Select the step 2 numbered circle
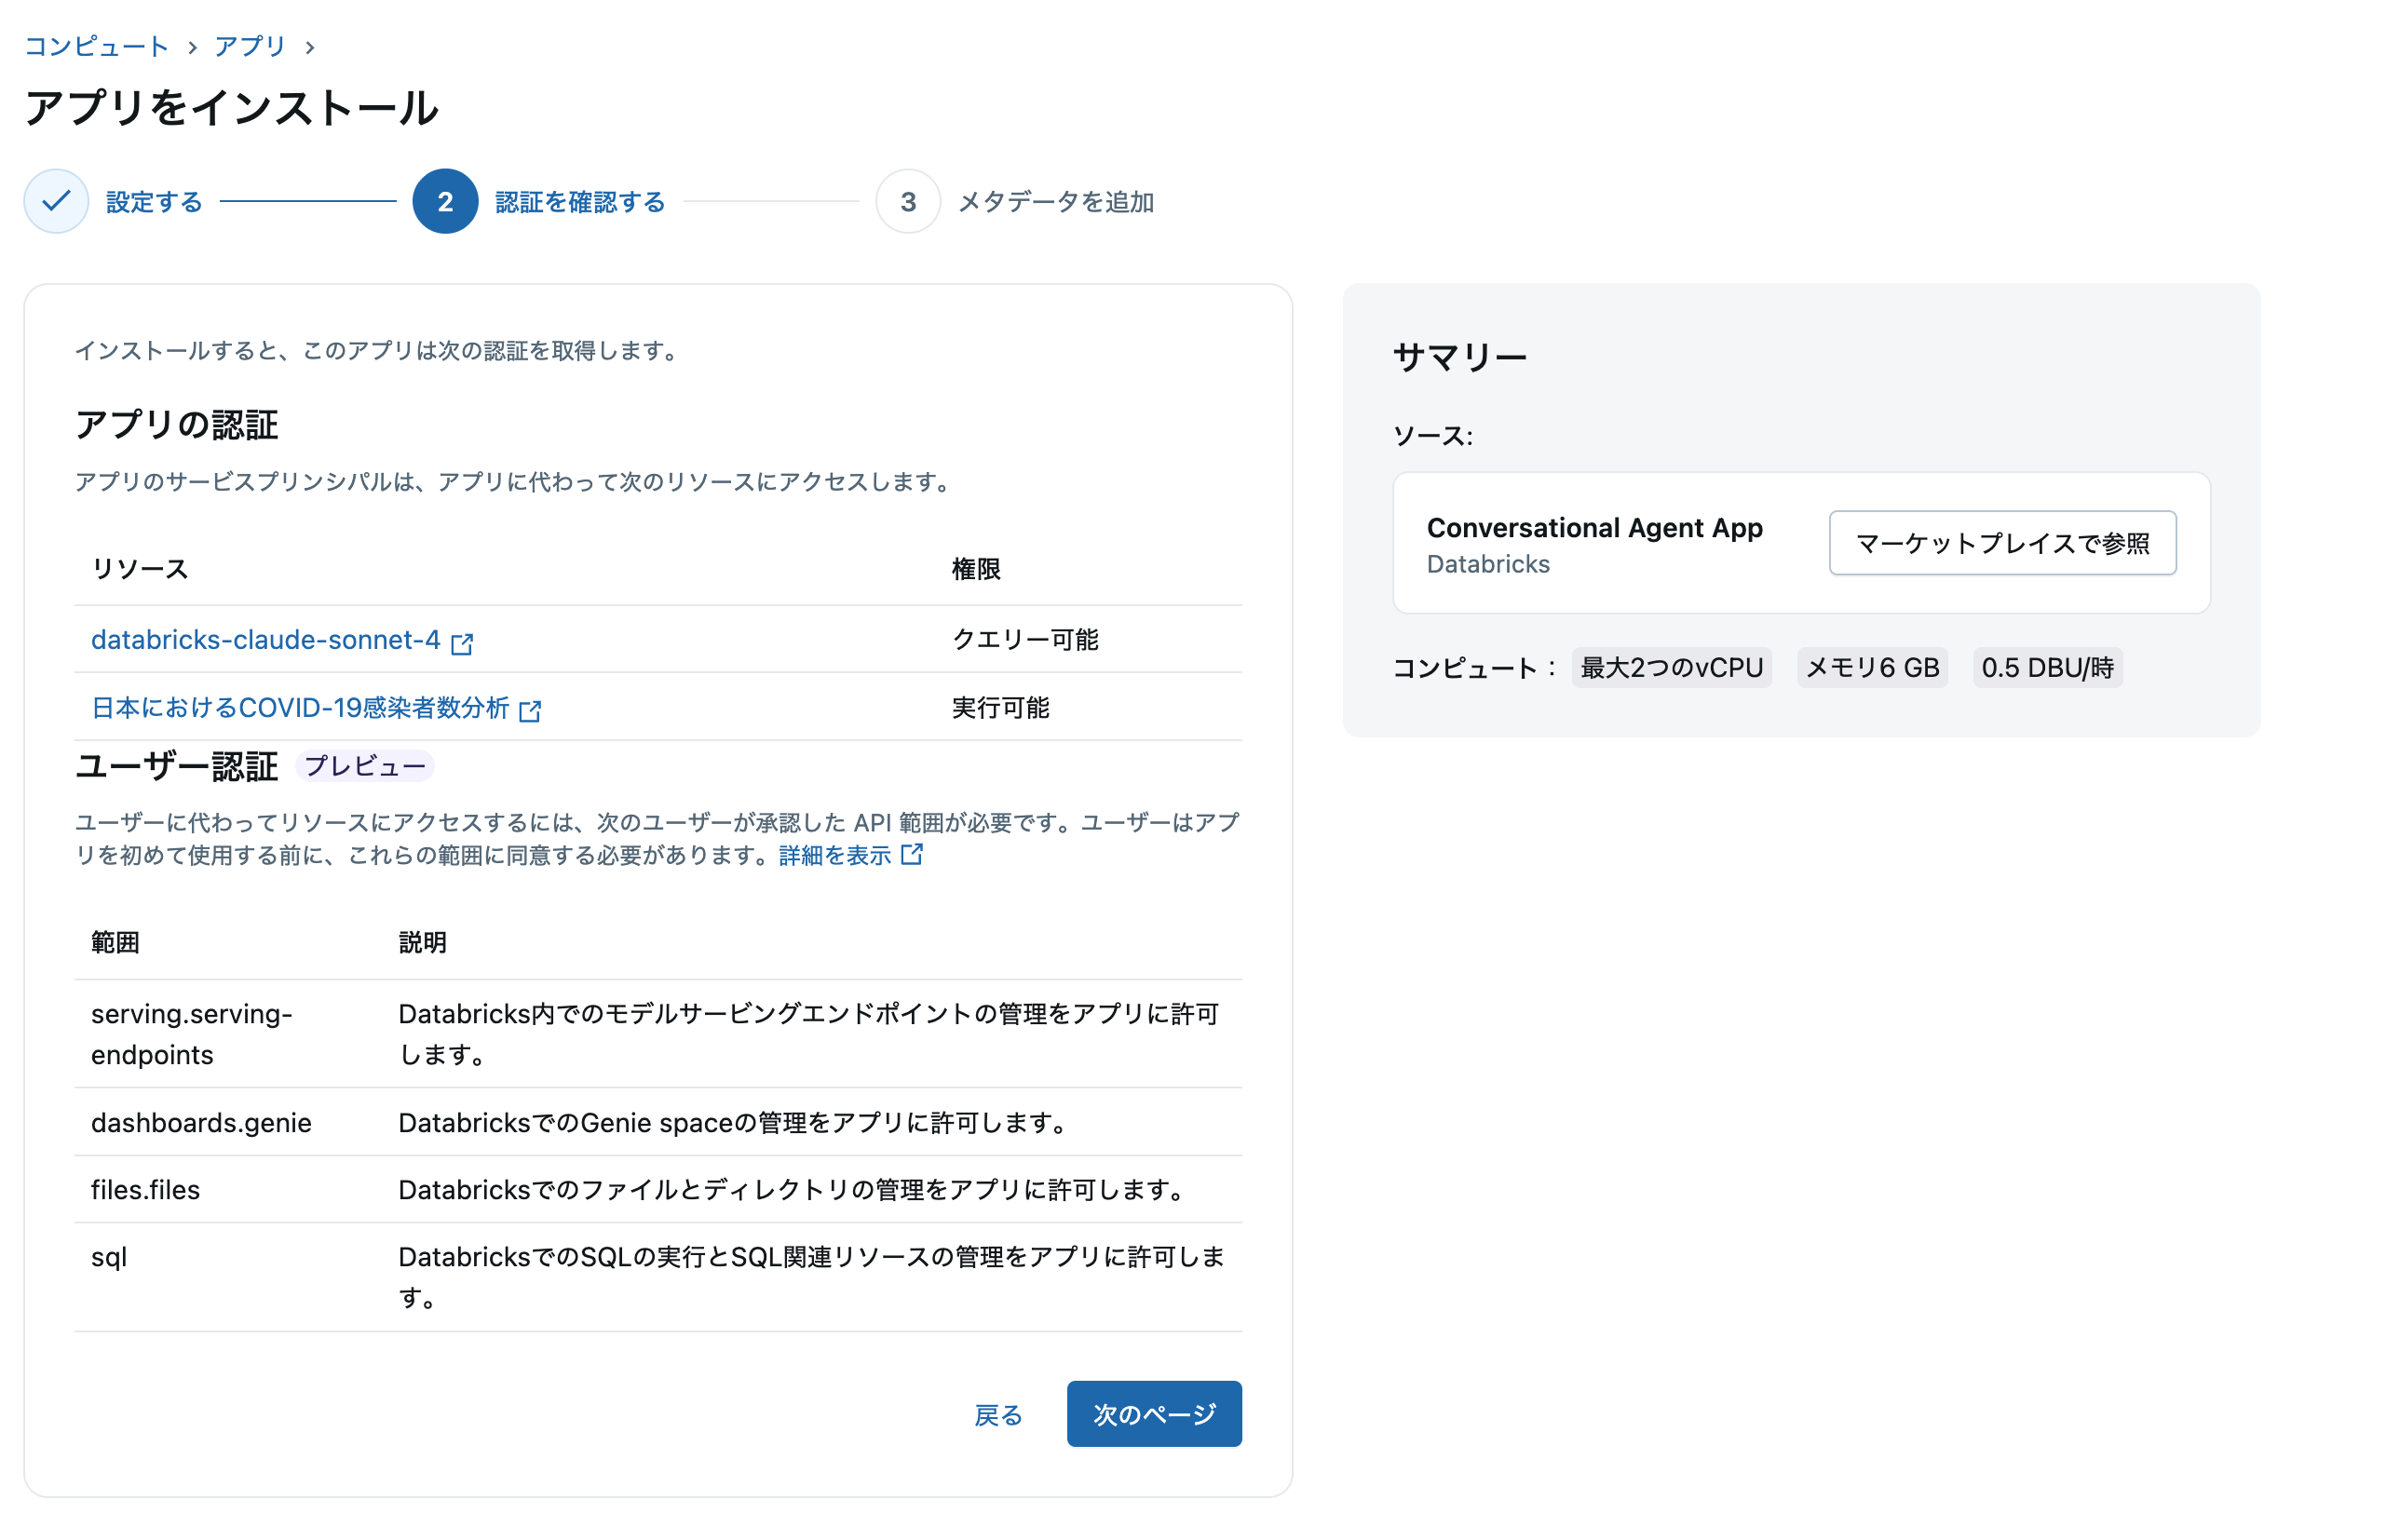 click(x=444, y=201)
